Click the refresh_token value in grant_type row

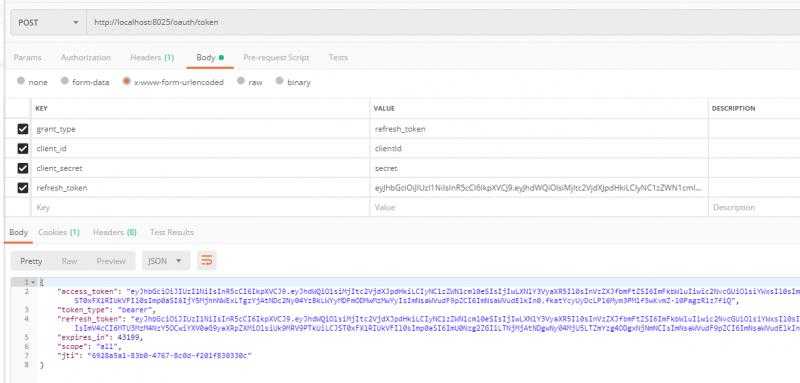click(x=539, y=129)
